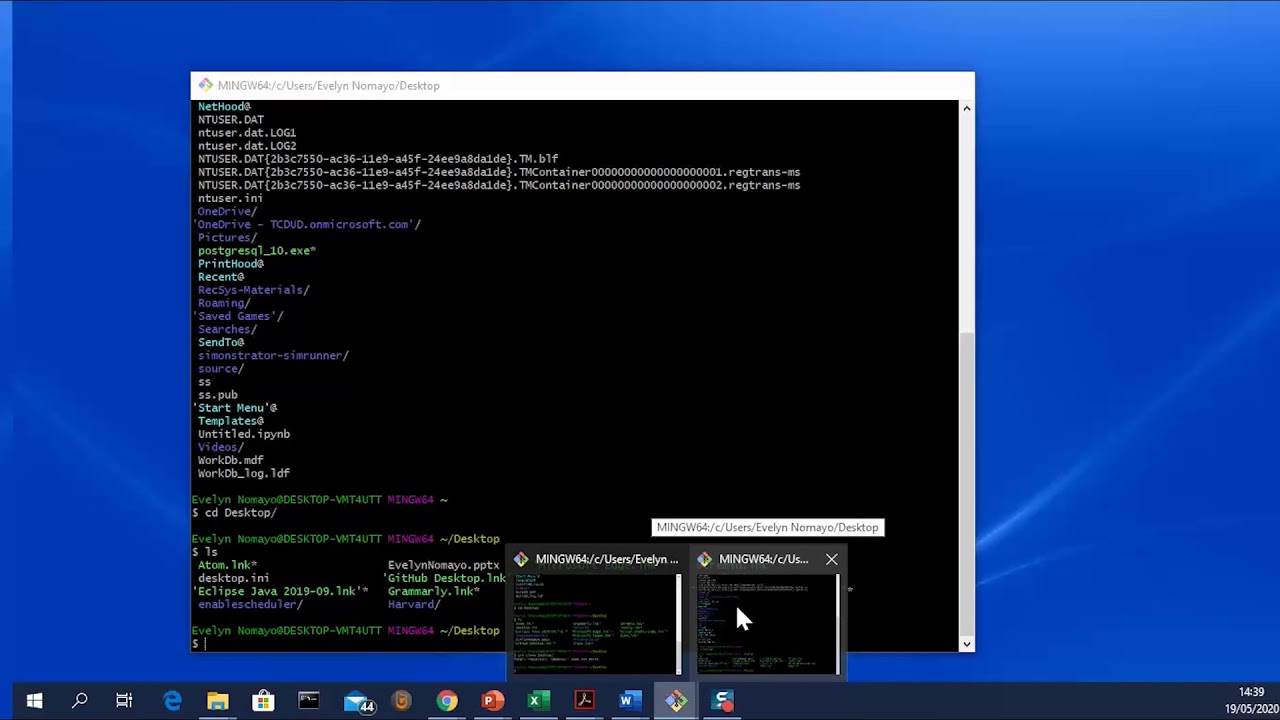This screenshot has height=720, width=1280.
Task: Click 'Atom.lnk*' file entry
Action: point(227,565)
